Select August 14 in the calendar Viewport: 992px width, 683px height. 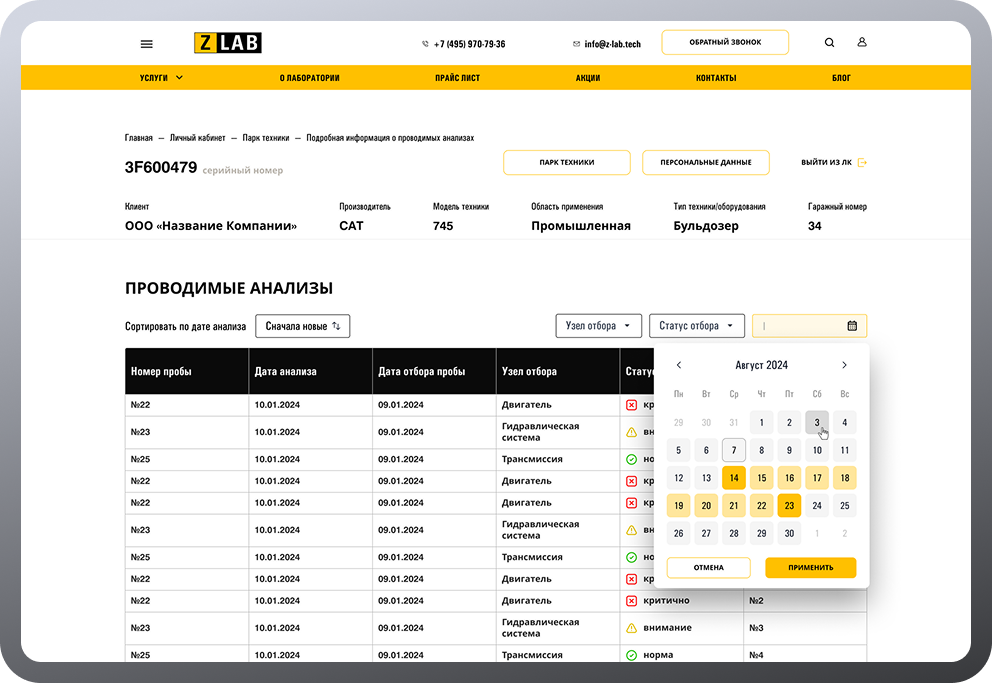(x=734, y=478)
